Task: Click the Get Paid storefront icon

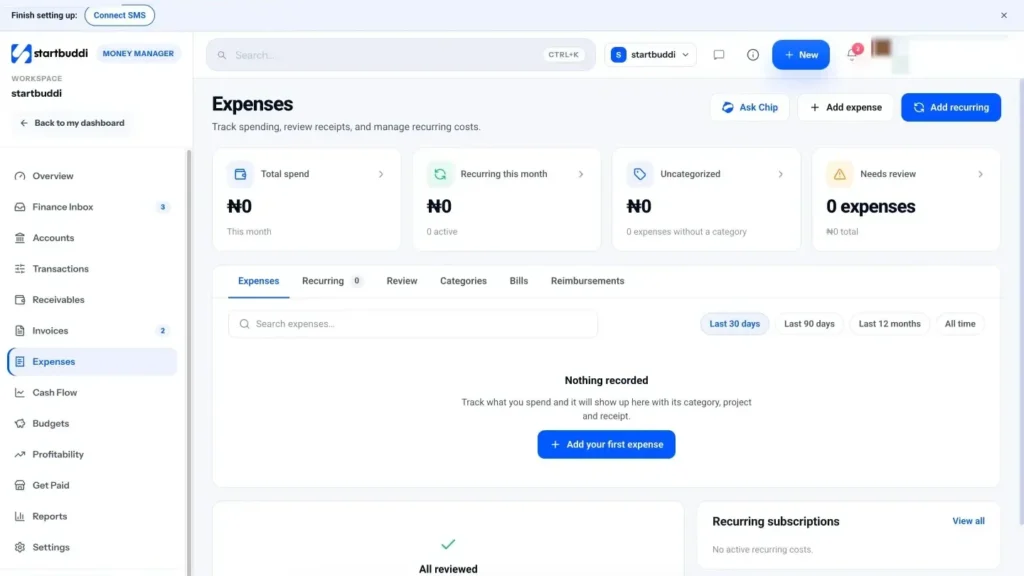Action: click(x=20, y=485)
